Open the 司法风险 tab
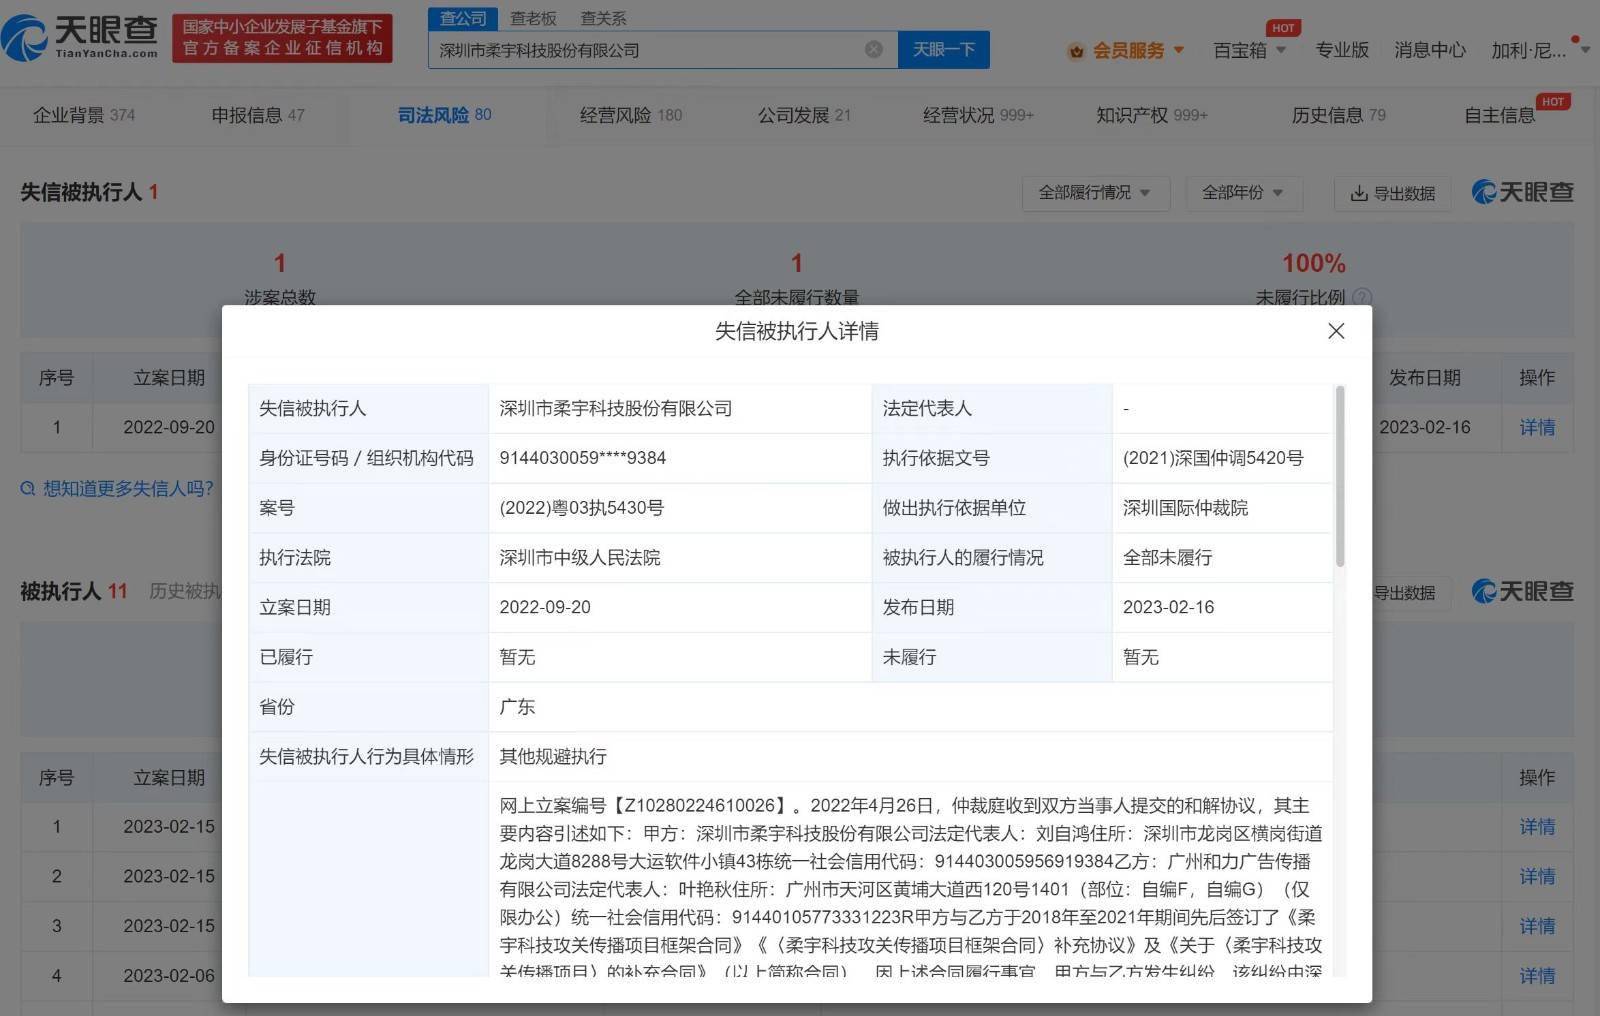Viewport: 1600px width, 1016px height. (444, 115)
